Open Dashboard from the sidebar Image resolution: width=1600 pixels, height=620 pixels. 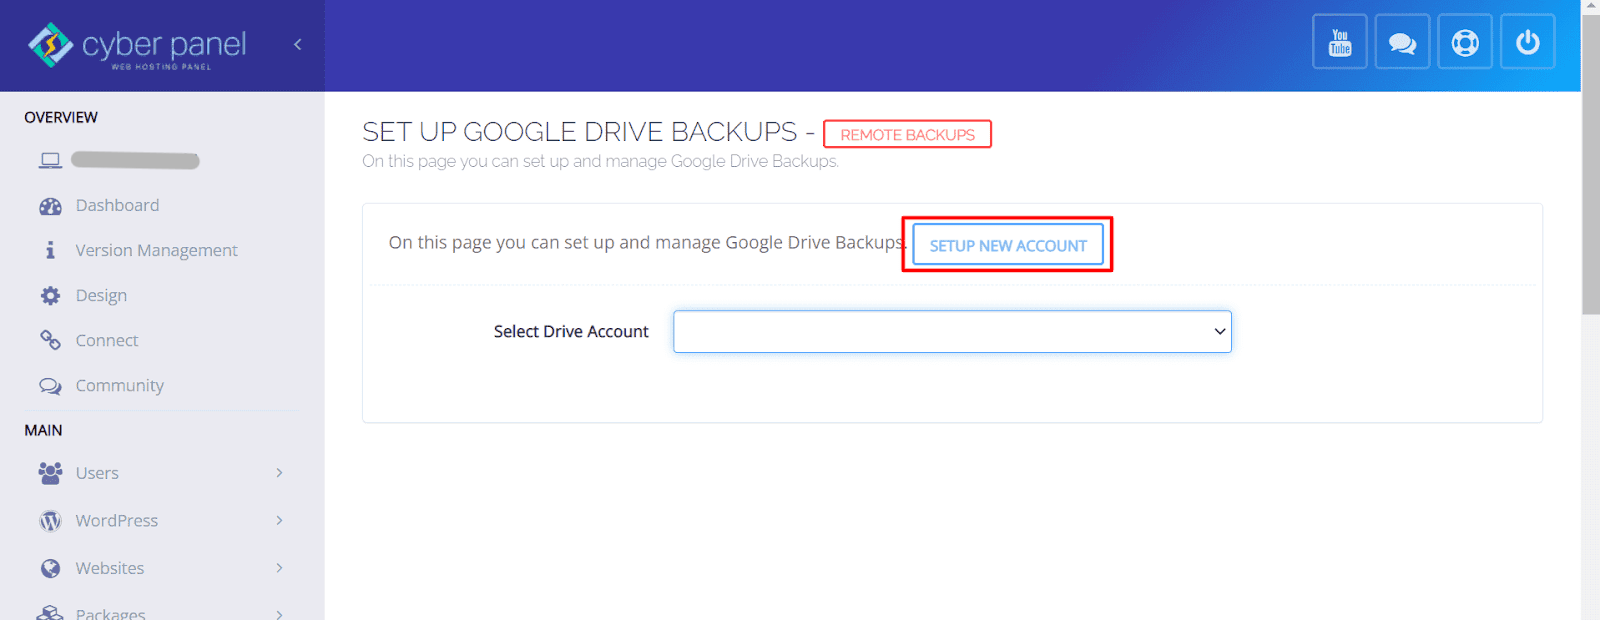117,205
